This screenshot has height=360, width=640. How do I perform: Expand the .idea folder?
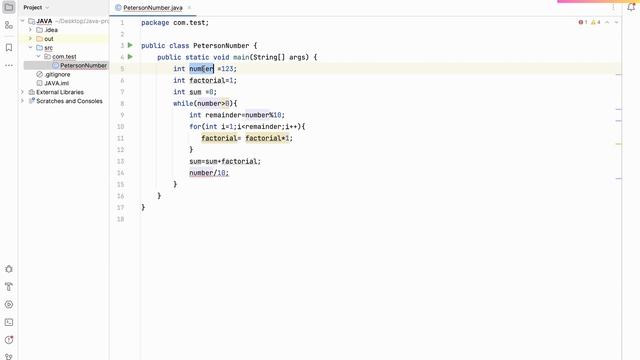point(31,30)
